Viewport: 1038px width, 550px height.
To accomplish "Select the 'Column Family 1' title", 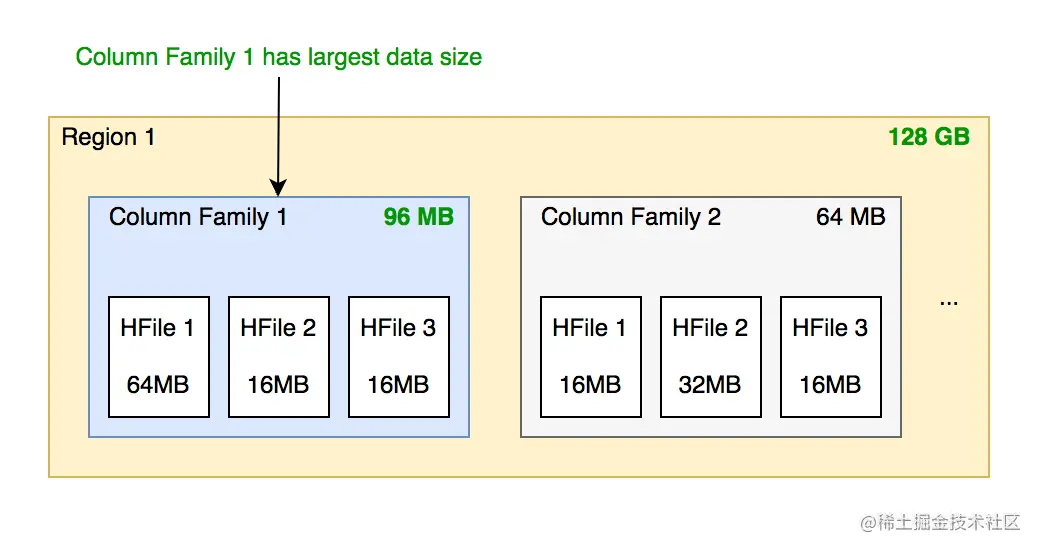I will pyautogui.click(x=198, y=217).
